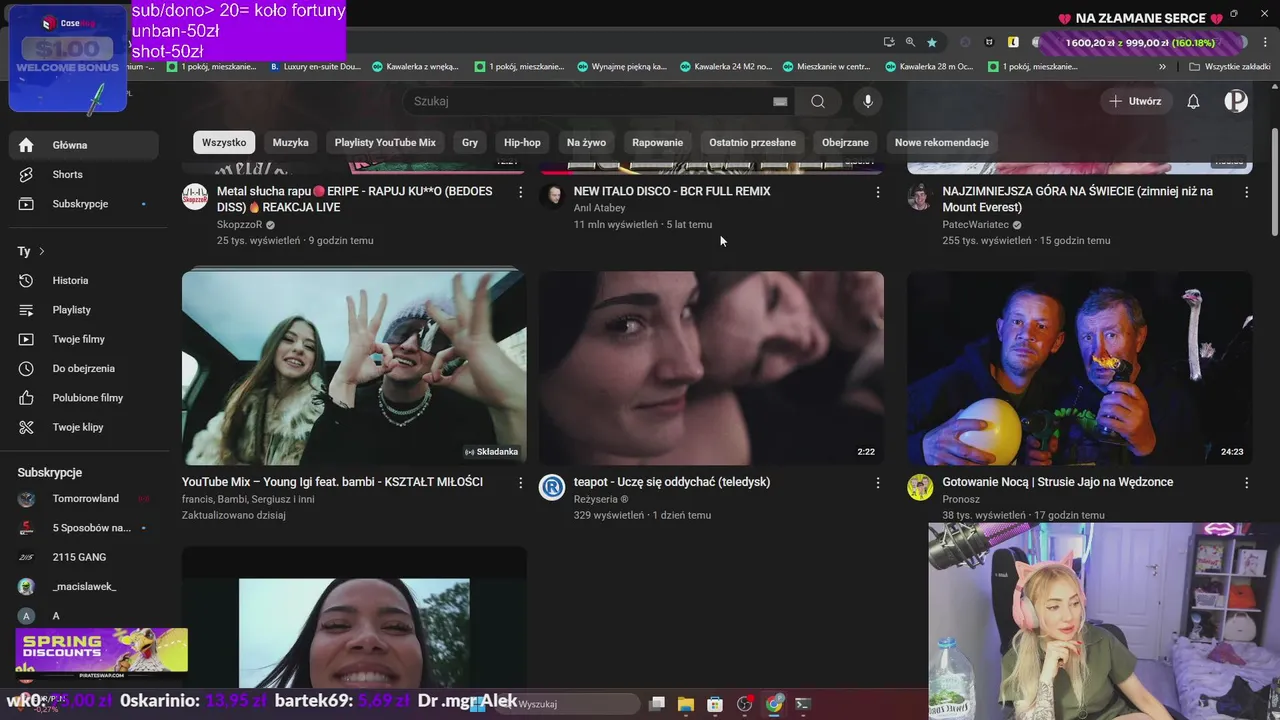1280x720 pixels.
Task: Open the 2115 GANG subscription
Action: pos(84,557)
